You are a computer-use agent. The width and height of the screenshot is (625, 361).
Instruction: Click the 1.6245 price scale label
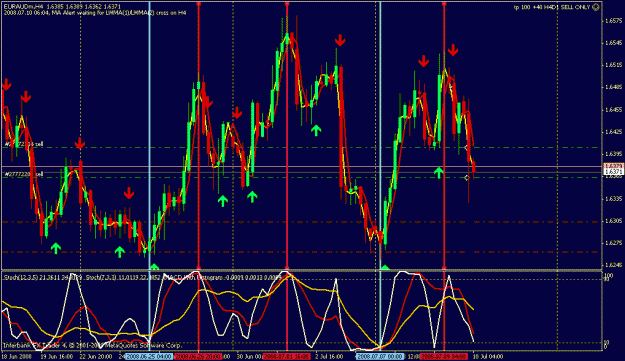614,265
